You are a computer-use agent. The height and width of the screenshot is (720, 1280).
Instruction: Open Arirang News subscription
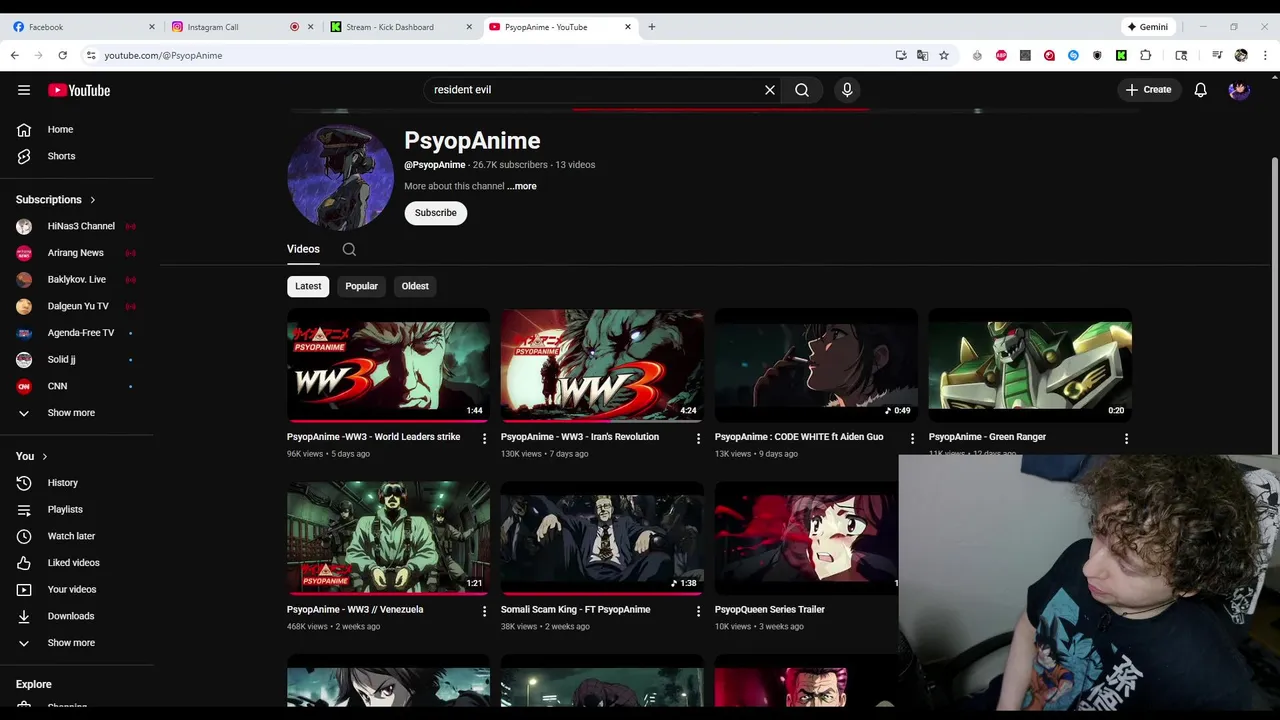click(77, 253)
